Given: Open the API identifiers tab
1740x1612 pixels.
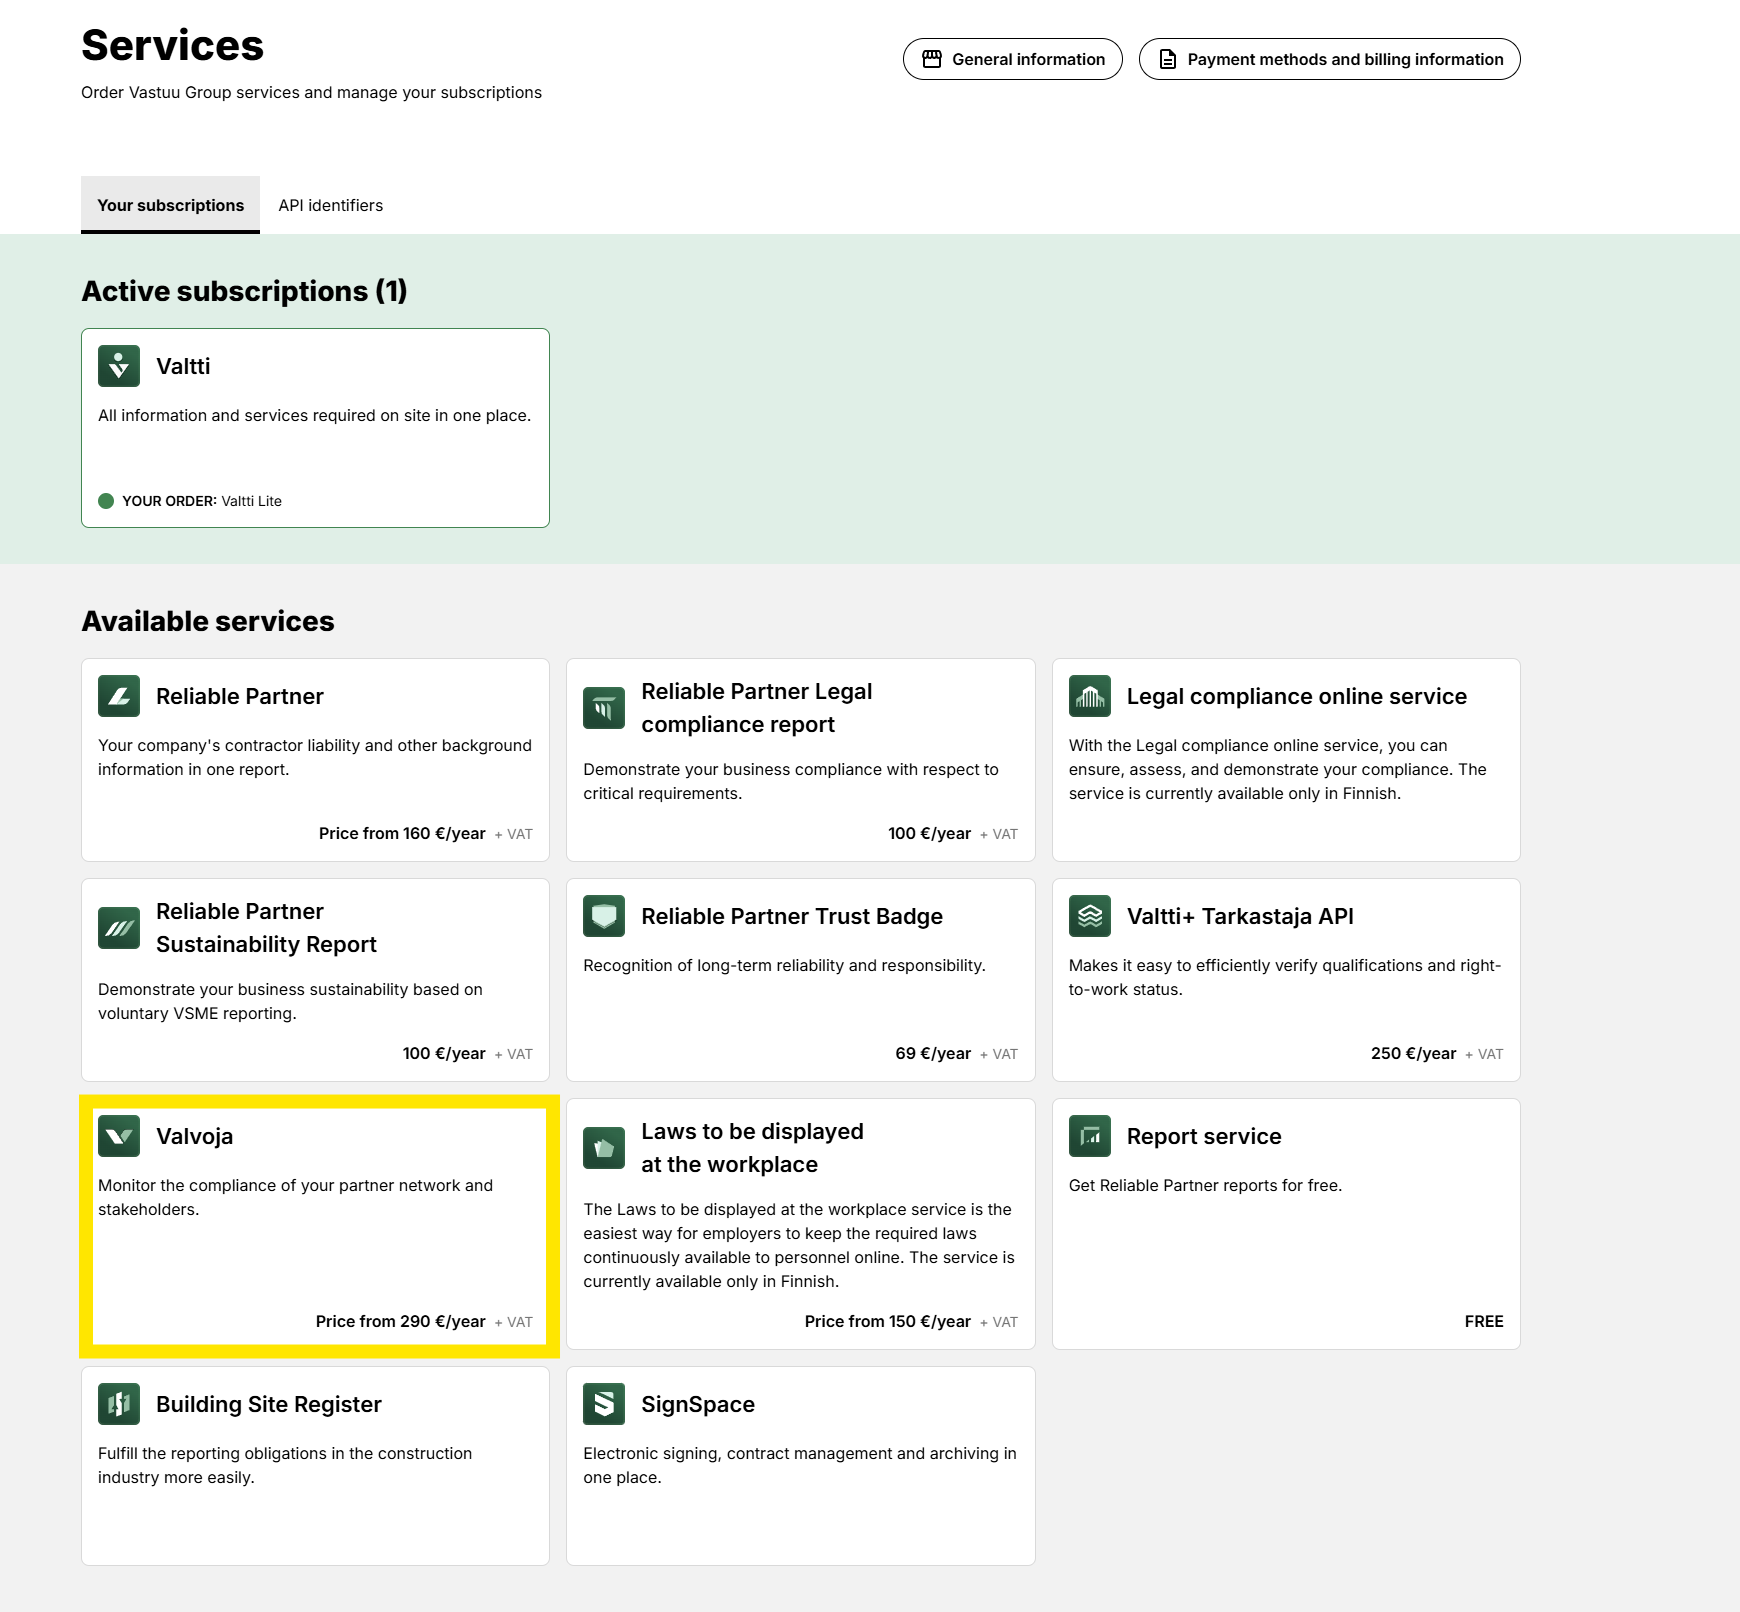Looking at the screenshot, I should (x=331, y=205).
